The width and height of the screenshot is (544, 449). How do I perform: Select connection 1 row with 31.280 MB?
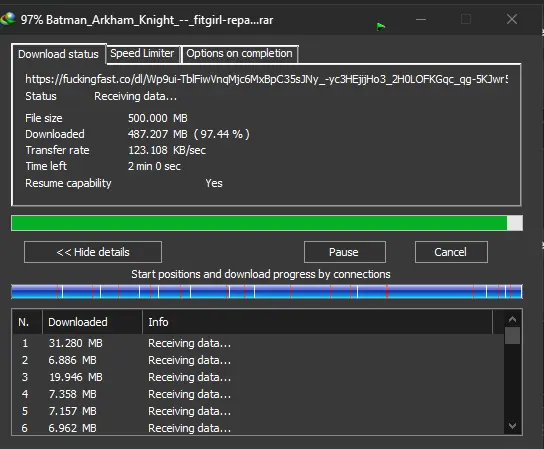(x=258, y=343)
